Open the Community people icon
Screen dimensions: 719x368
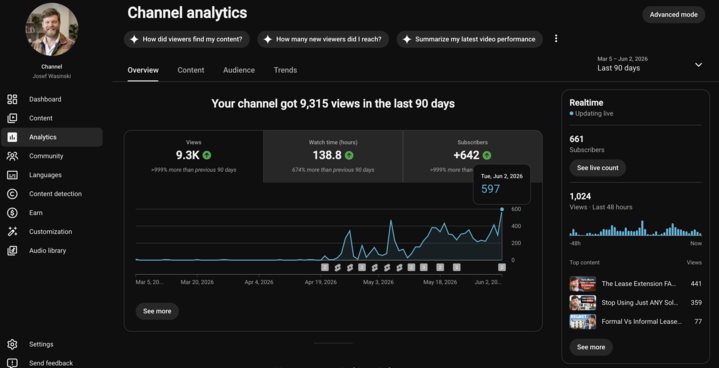coord(12,156)
